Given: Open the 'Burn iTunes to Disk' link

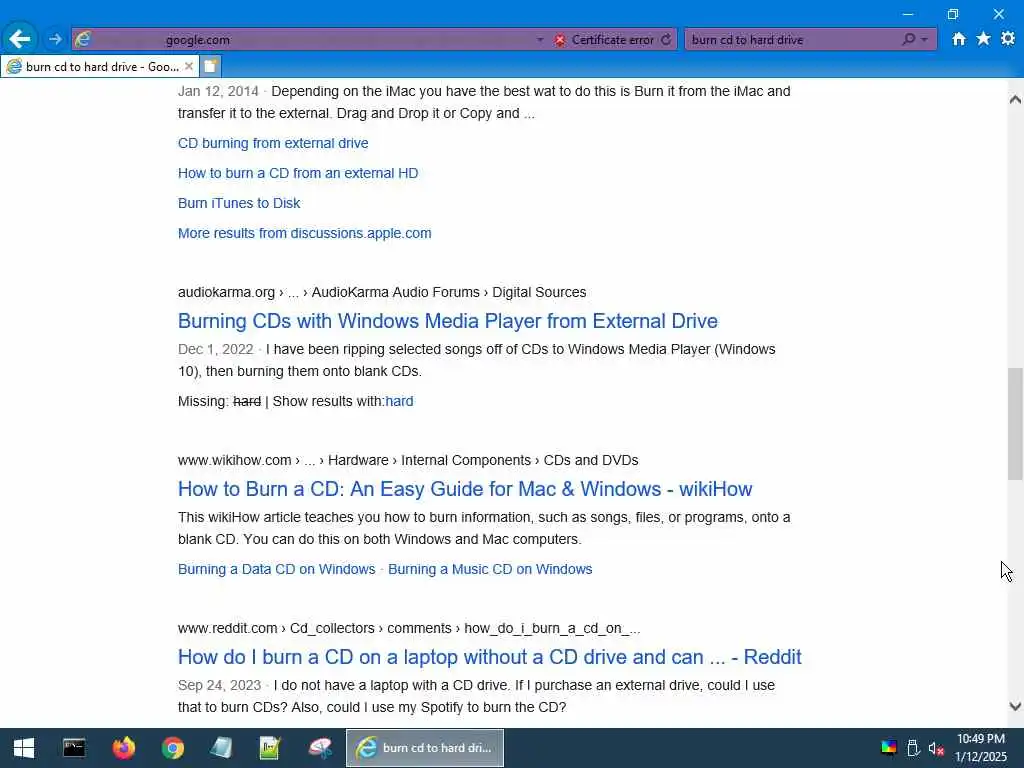Looking at the screenshot, I should tap(239, 203).
